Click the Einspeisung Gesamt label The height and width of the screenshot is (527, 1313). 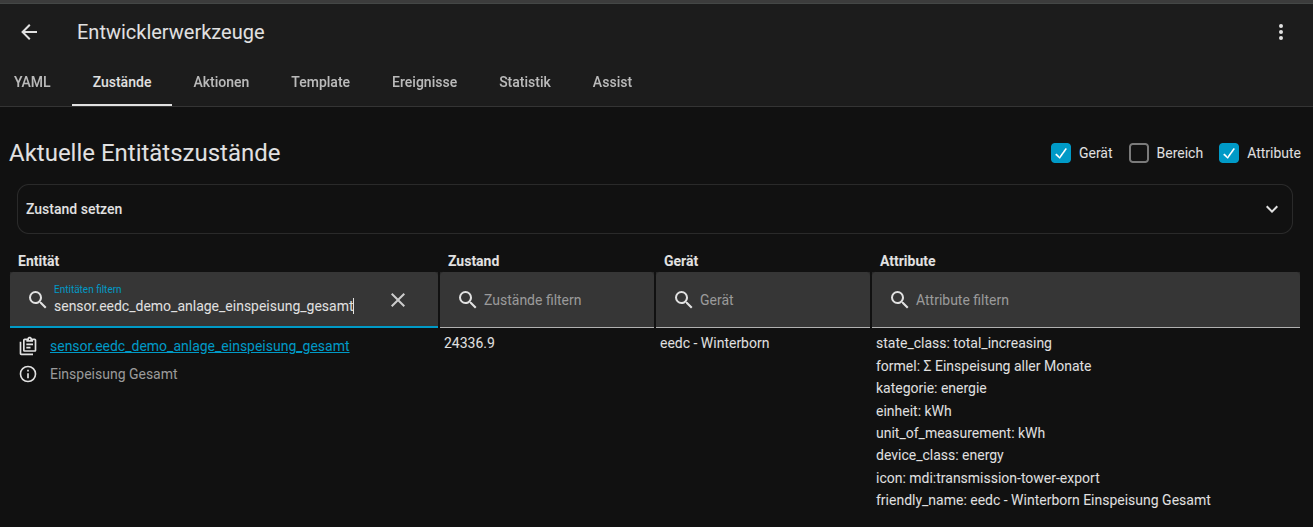click(114, 374)
